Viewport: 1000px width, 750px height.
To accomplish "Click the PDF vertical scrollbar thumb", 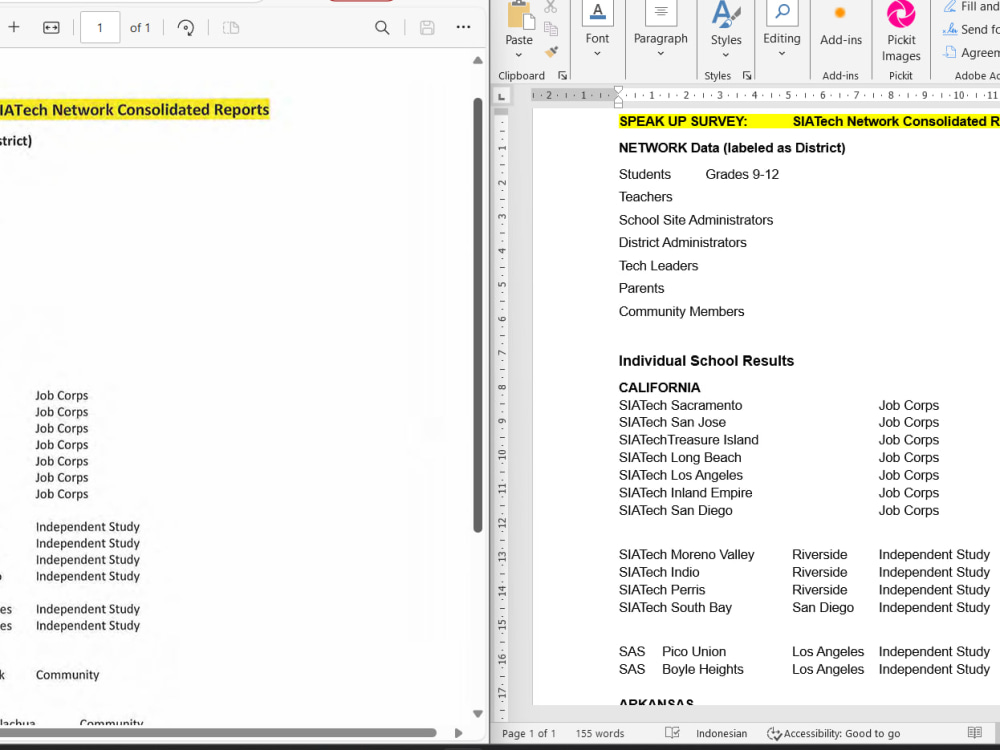I will [x=478, y=316].
